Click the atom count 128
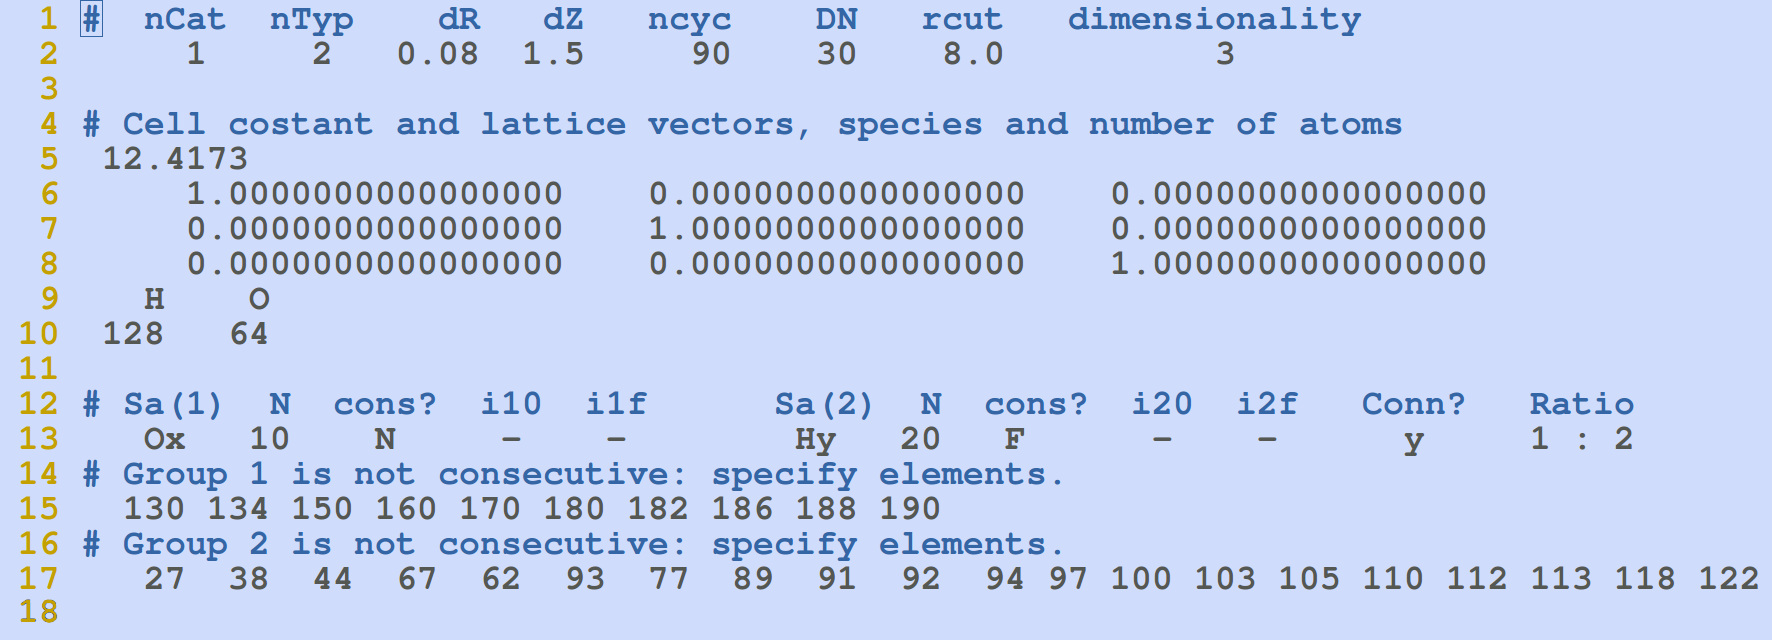This screenshot has width=1772, height=640. click(x=133, y=334)
